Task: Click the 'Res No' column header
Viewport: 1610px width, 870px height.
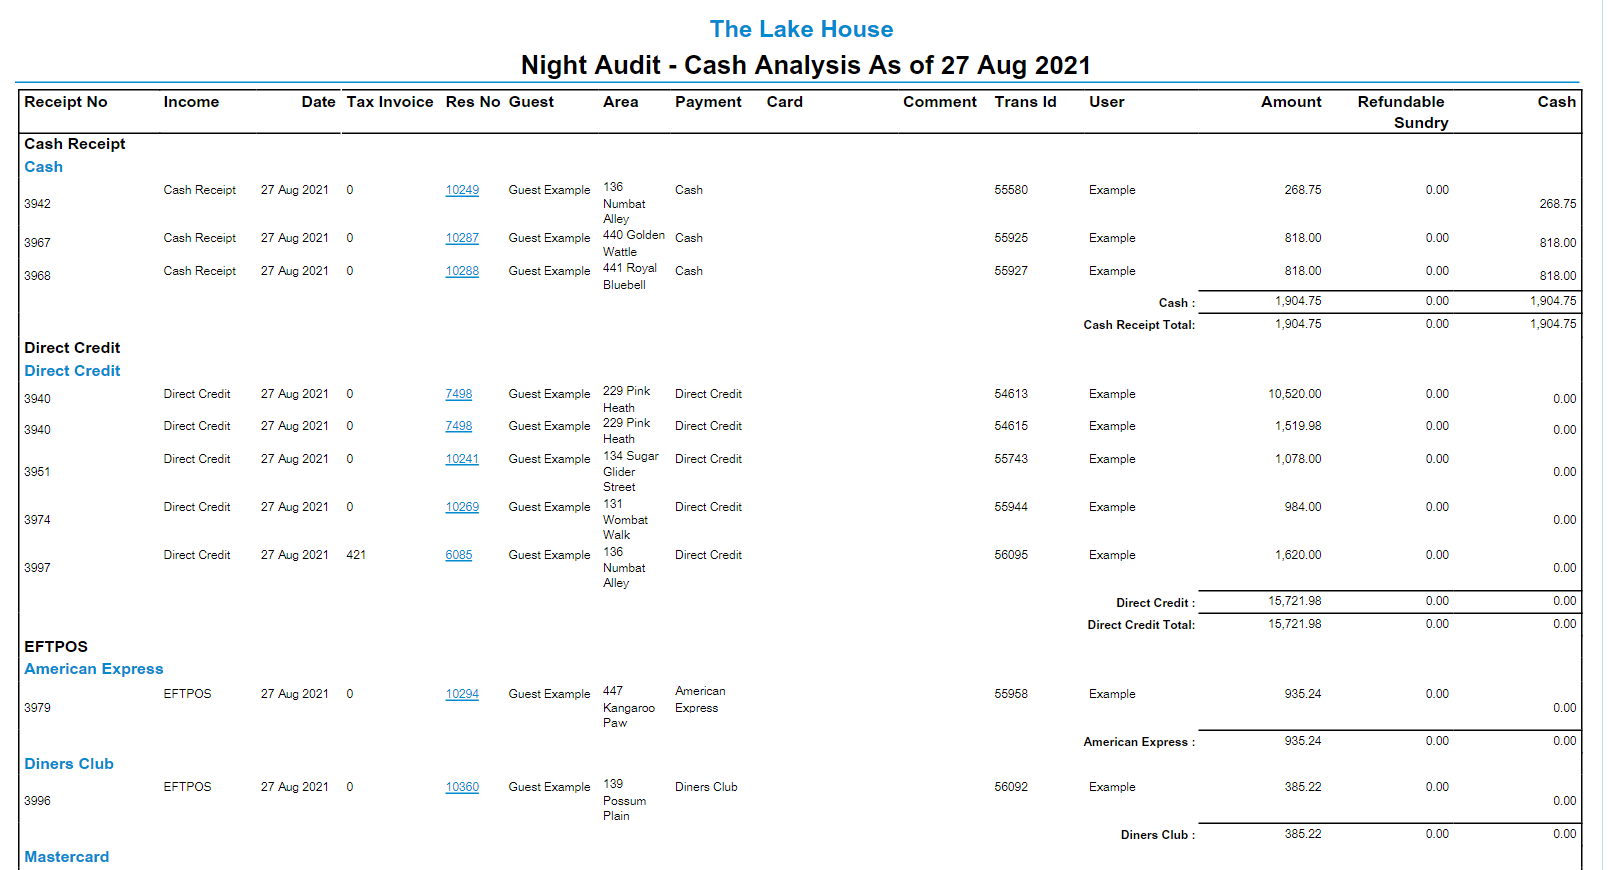Action: pos(473,102)
